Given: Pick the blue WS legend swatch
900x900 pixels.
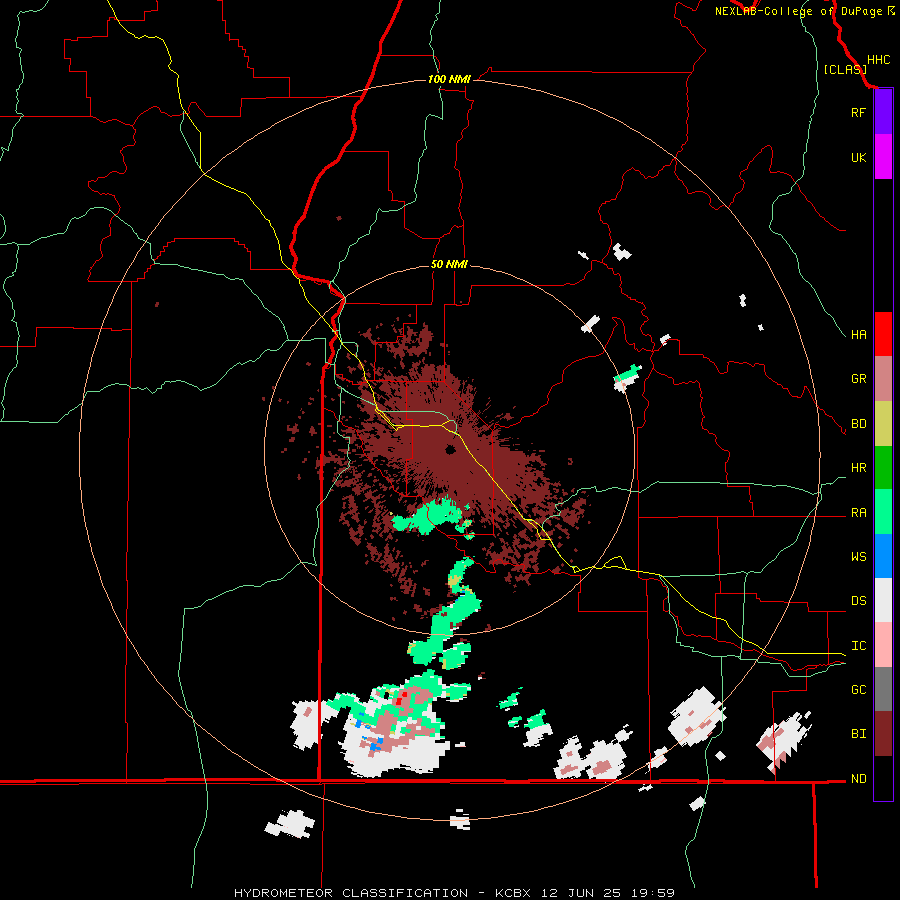Looking at the screenshot, I should tap(883, 556).
